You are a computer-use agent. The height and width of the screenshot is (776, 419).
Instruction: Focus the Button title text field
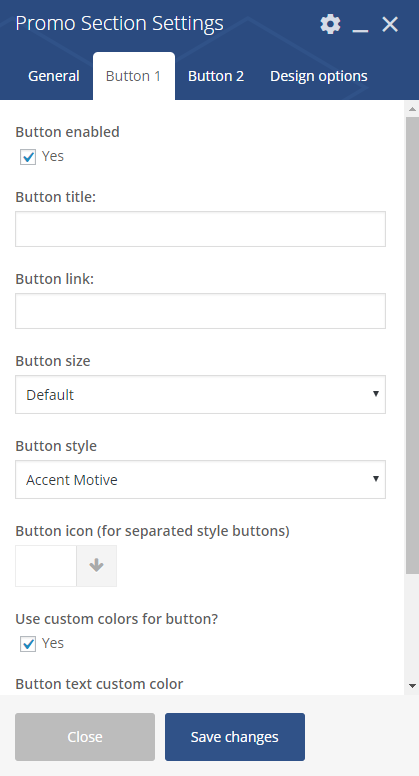click(200, 229)
